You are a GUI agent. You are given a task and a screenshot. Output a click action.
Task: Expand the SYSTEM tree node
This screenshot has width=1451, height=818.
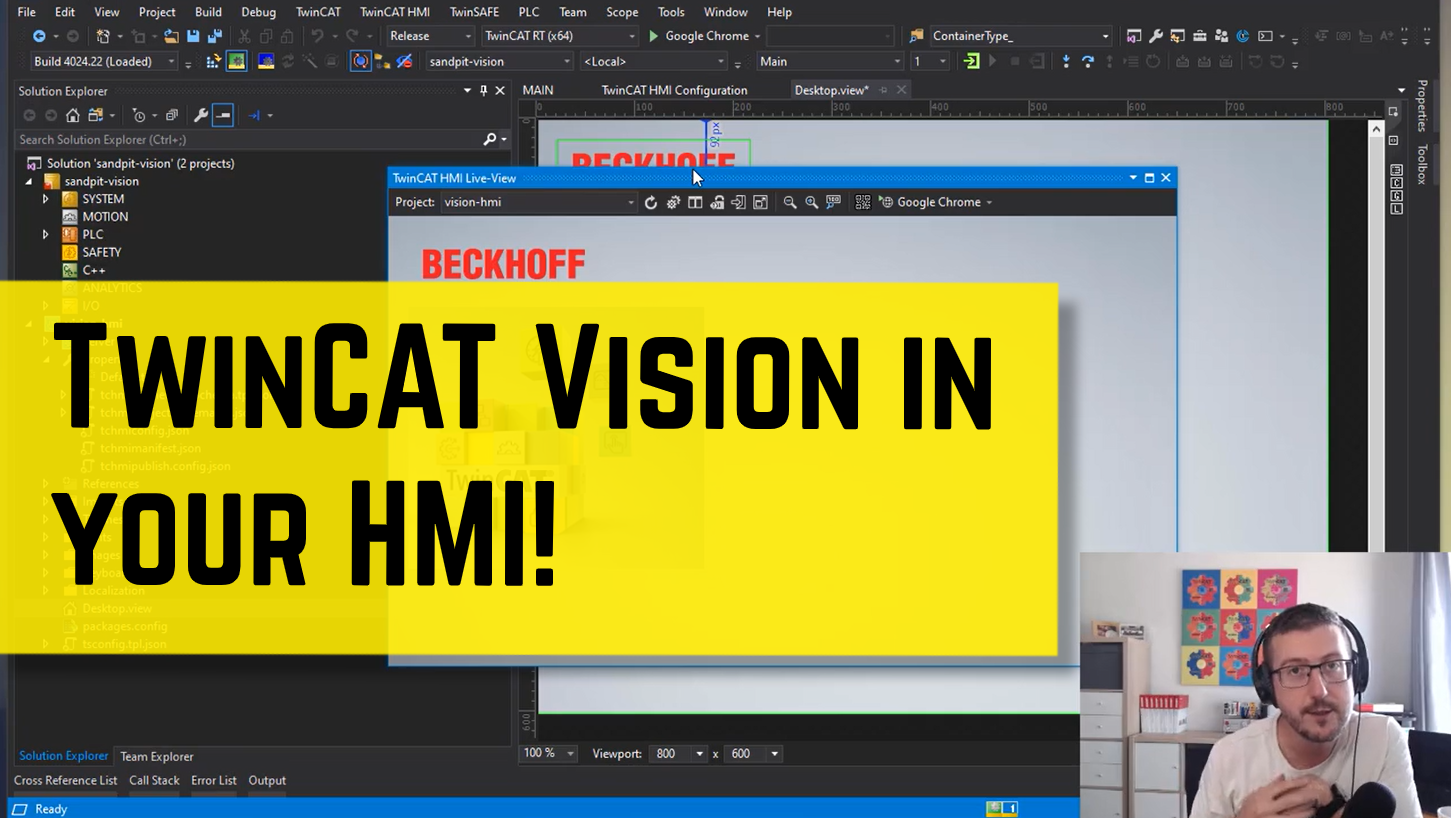(46, 199)
